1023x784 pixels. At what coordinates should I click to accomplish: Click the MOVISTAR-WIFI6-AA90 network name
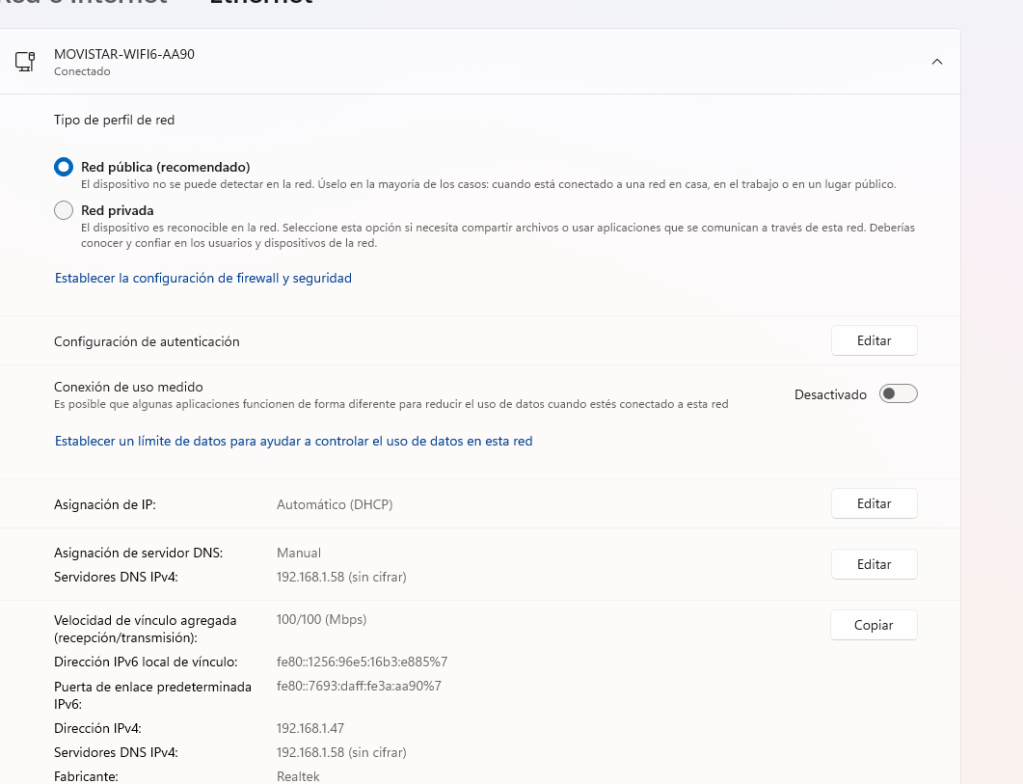124,54
